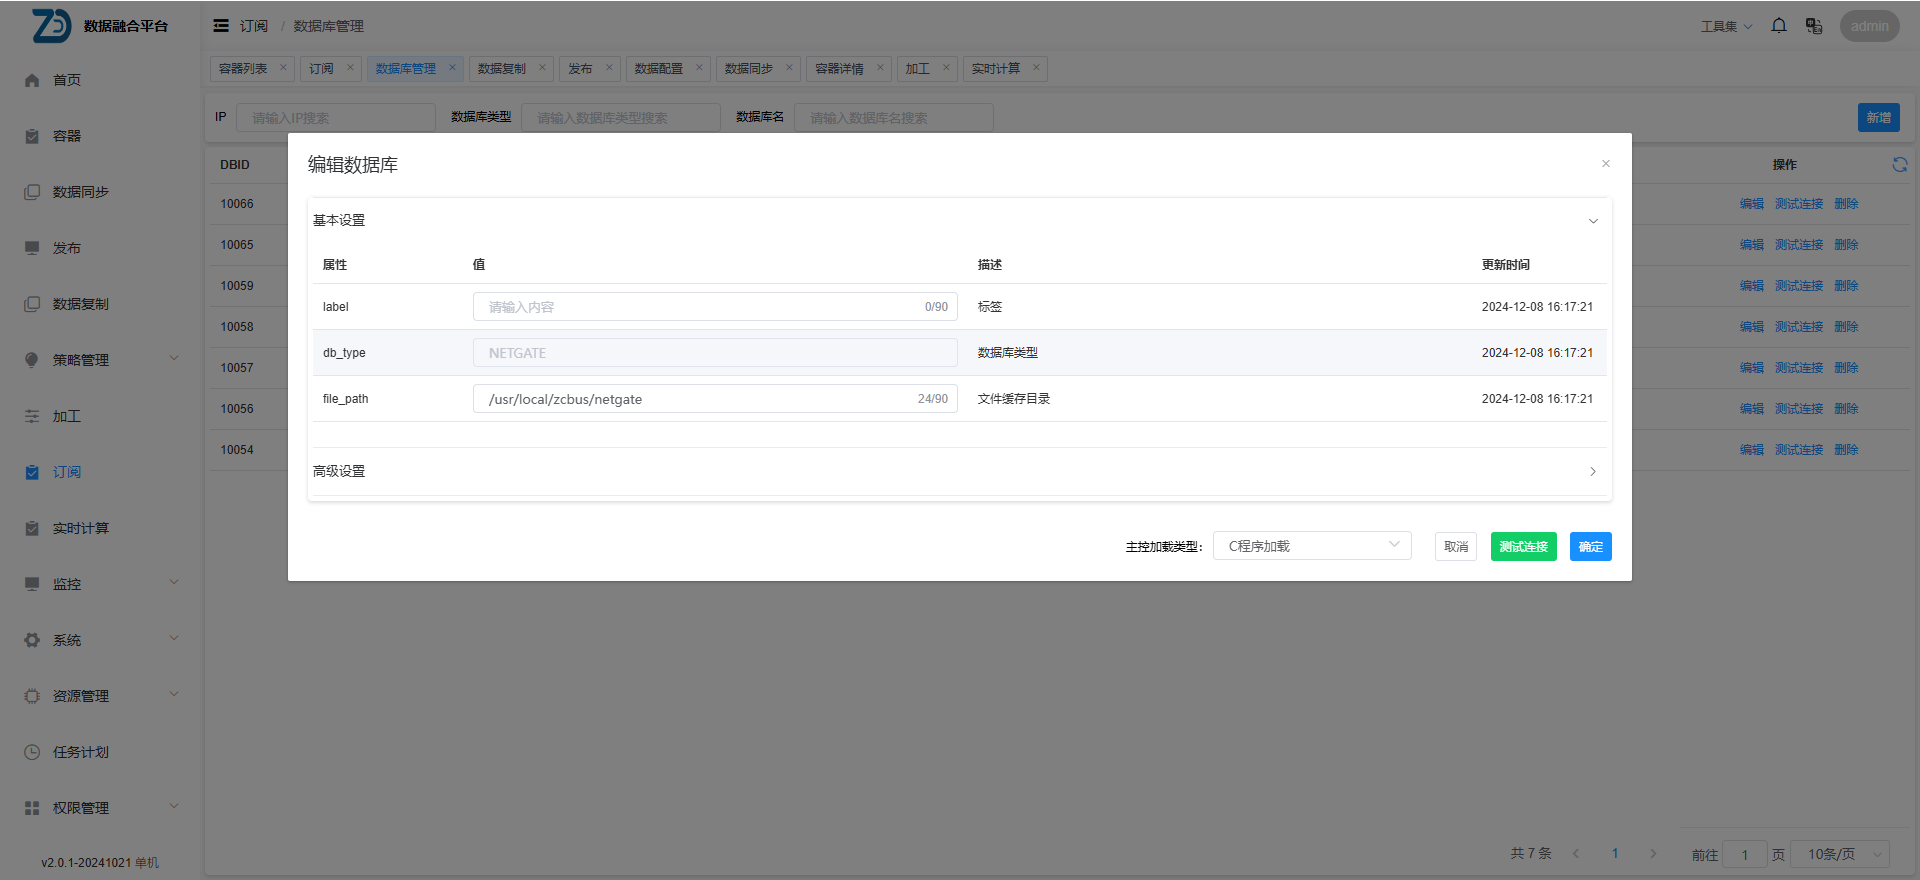The width and height of the screenshot is (1920, 880).
Task: Expand the 策略管理 sidebar submenu
Action: 100,360
